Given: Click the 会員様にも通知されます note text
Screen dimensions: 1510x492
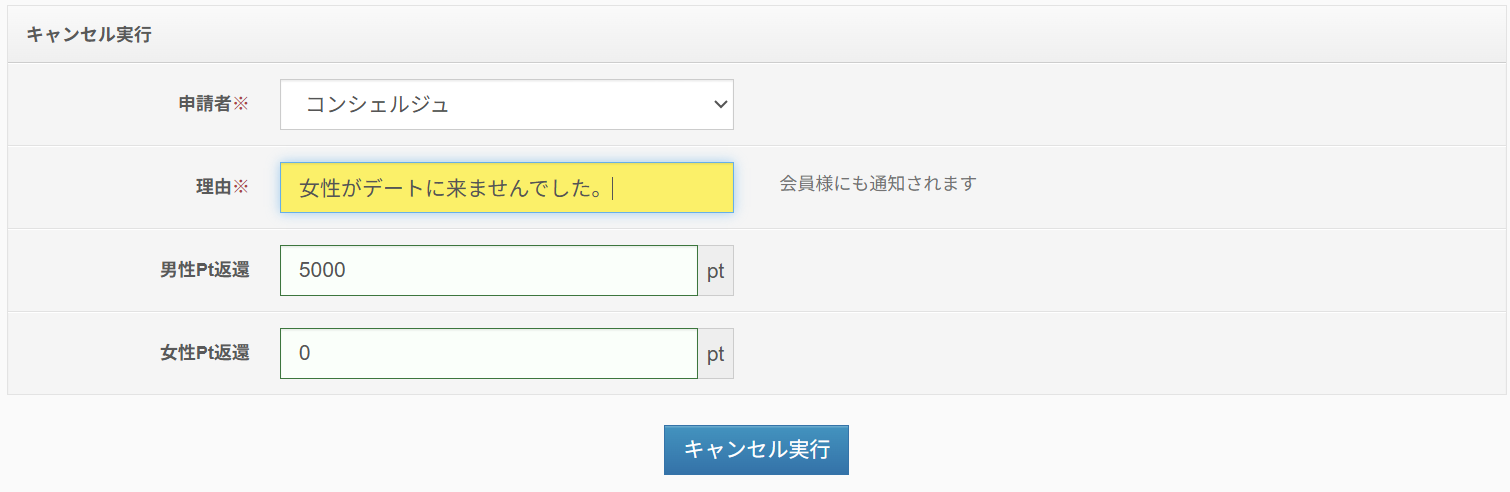Looking at the screenshot, I should pos(877,183).
